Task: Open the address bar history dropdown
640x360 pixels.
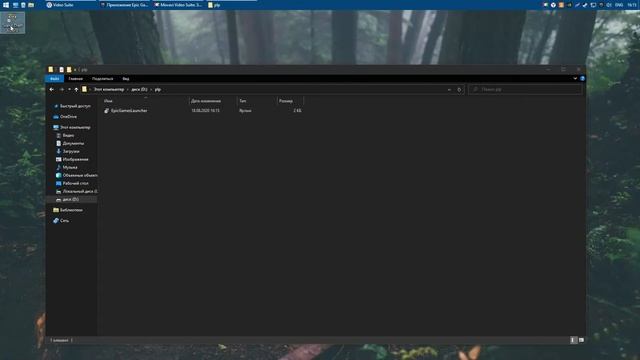Action: pos(449,89)
